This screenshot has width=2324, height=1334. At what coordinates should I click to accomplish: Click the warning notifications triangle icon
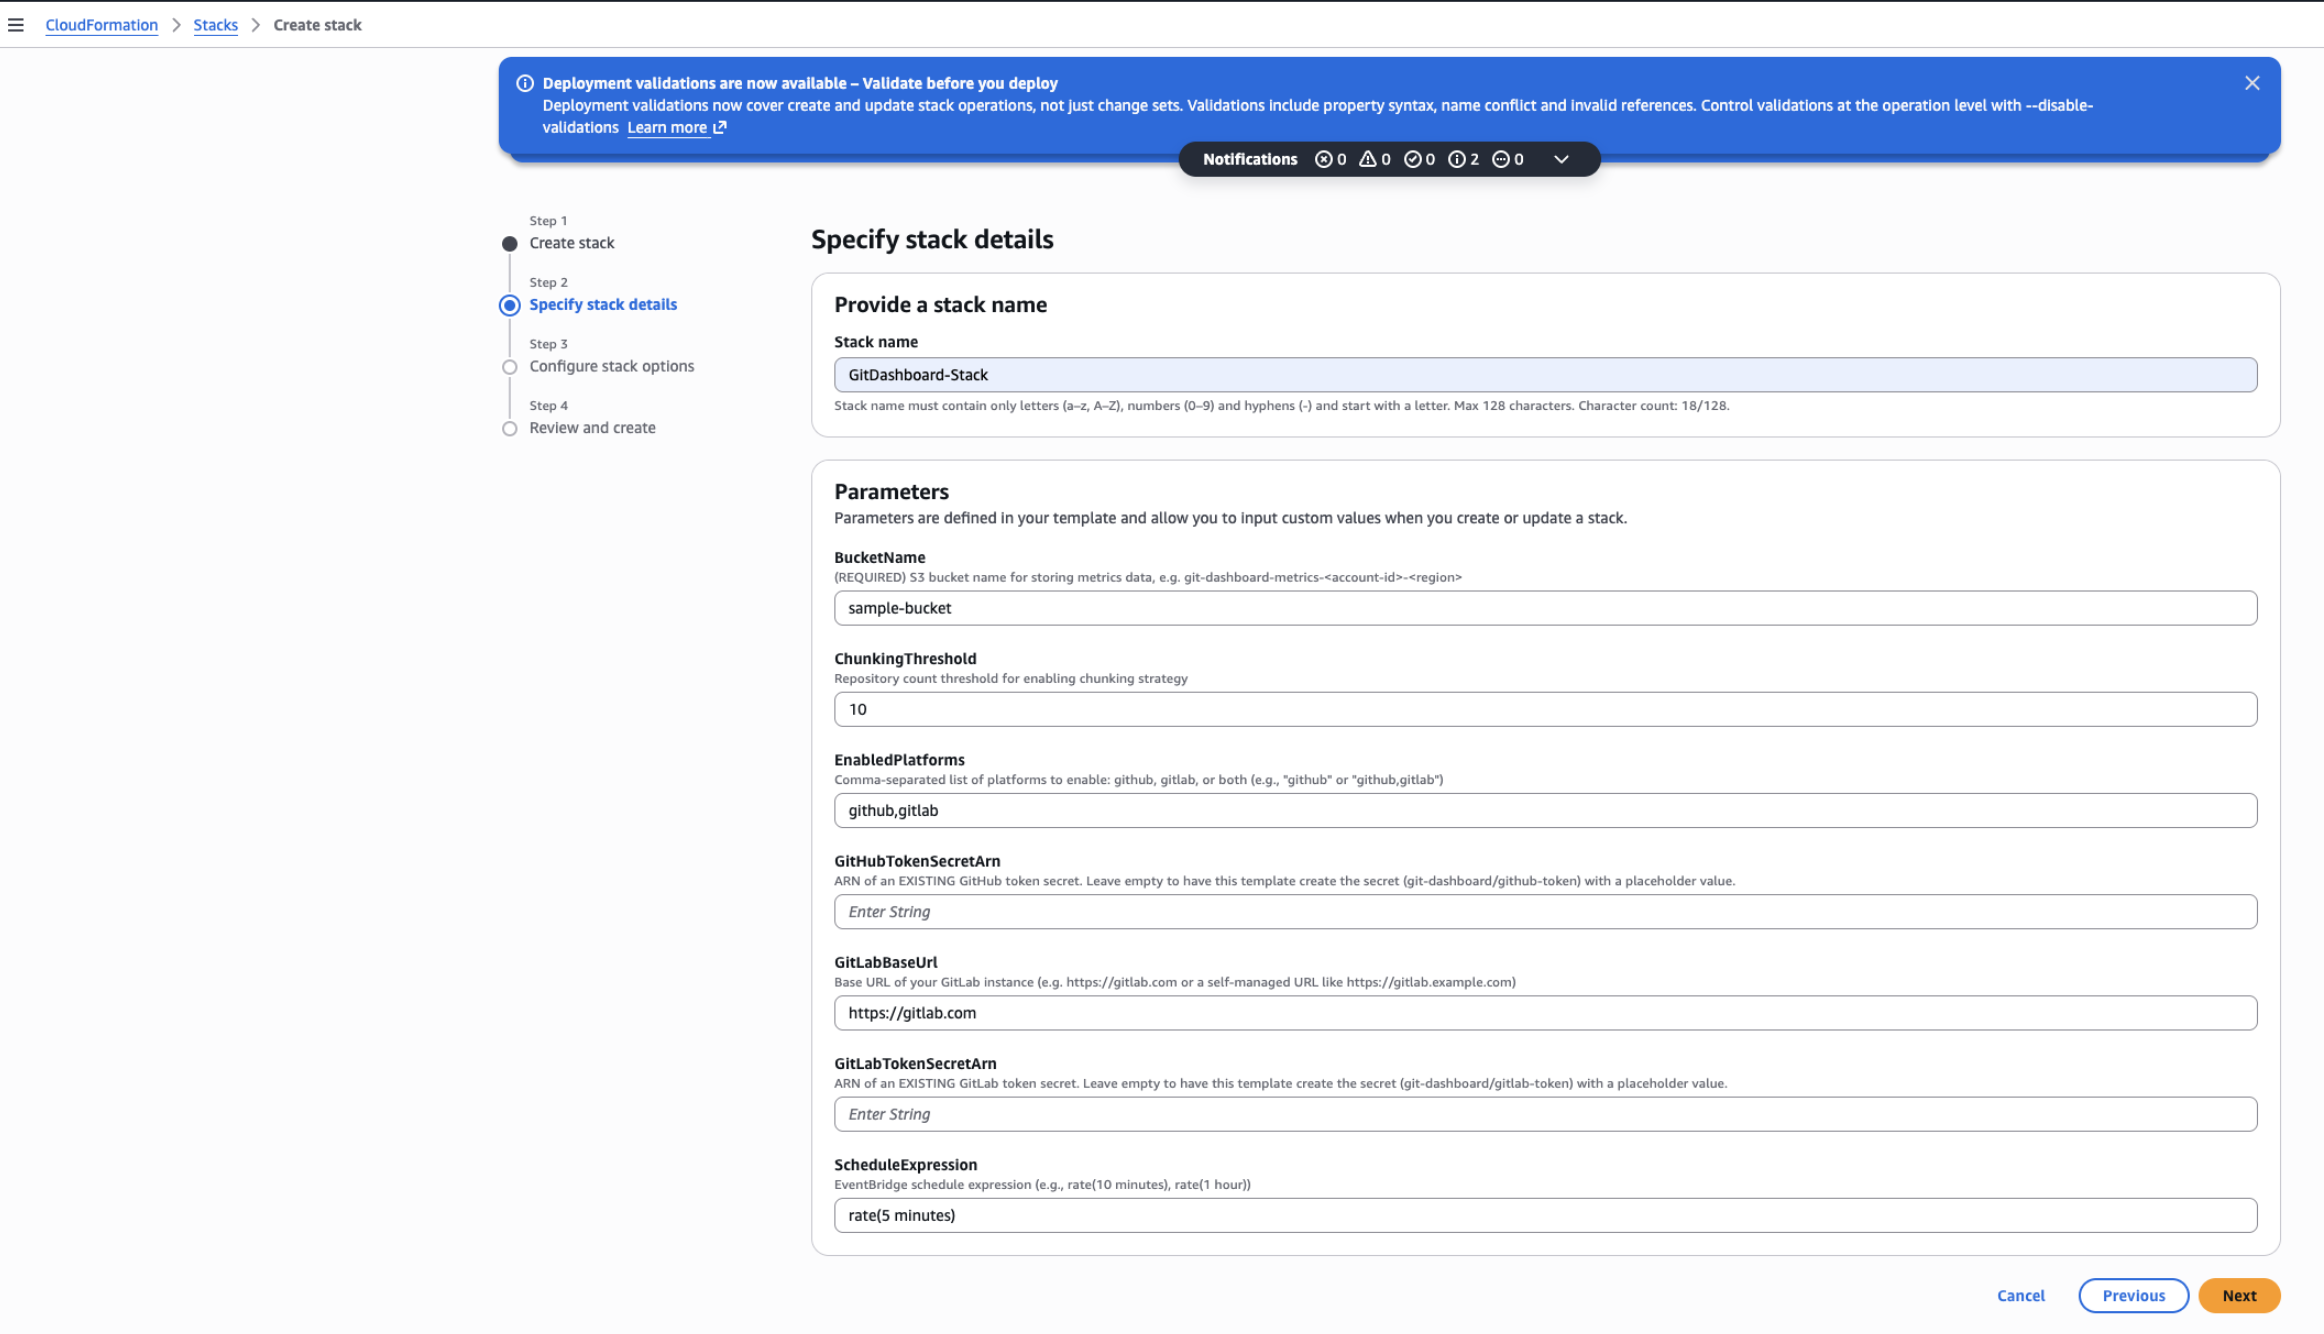click(x=1367, y=159)
